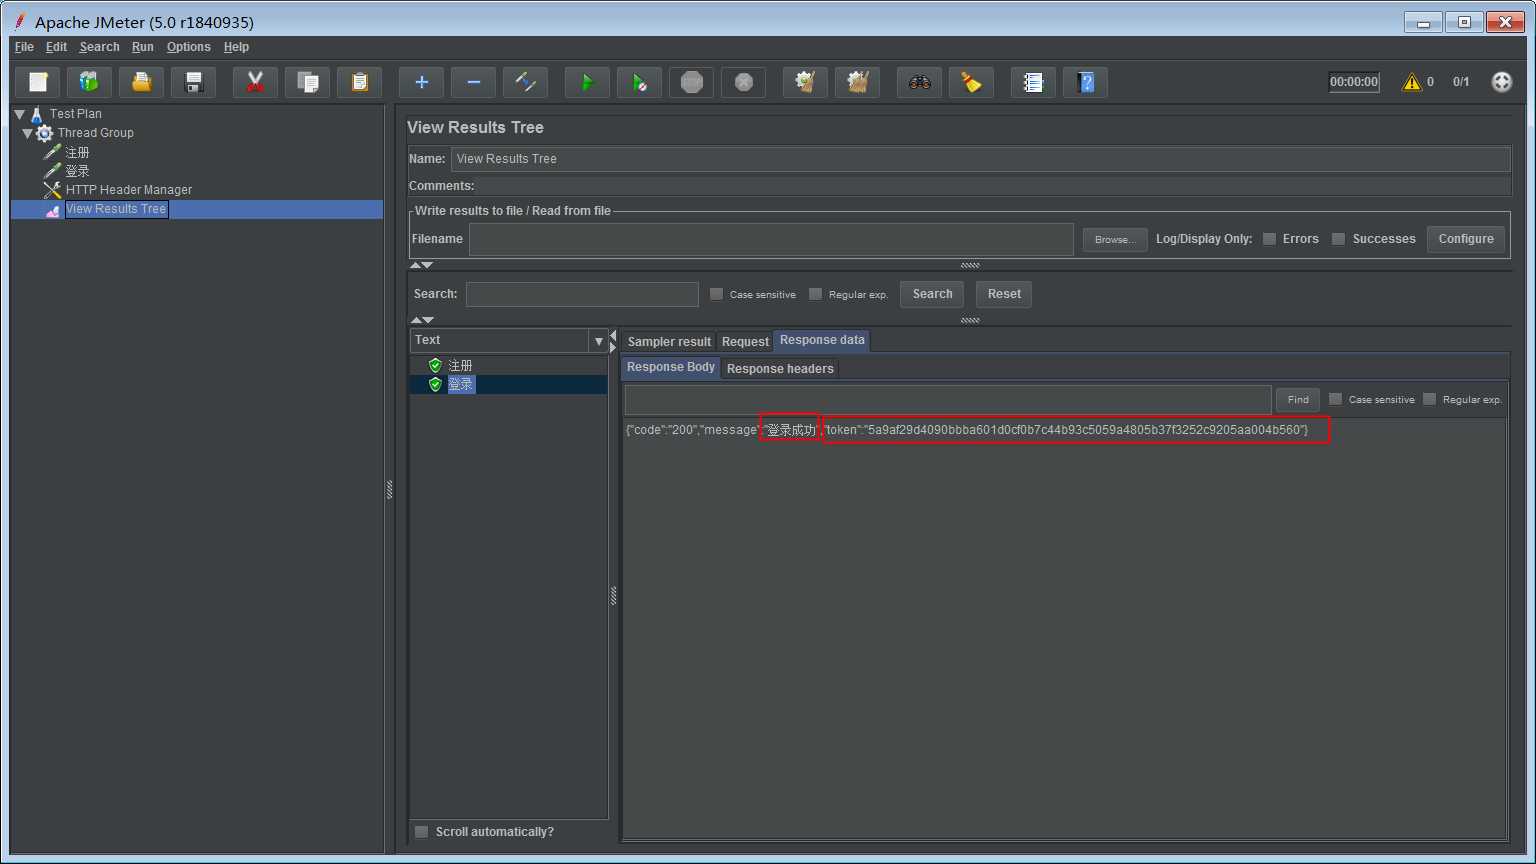Switch to Request tab
Image resolution: width=1536 pixels, height=864 pixels.
pyautogui.click(x=745, y=341)
